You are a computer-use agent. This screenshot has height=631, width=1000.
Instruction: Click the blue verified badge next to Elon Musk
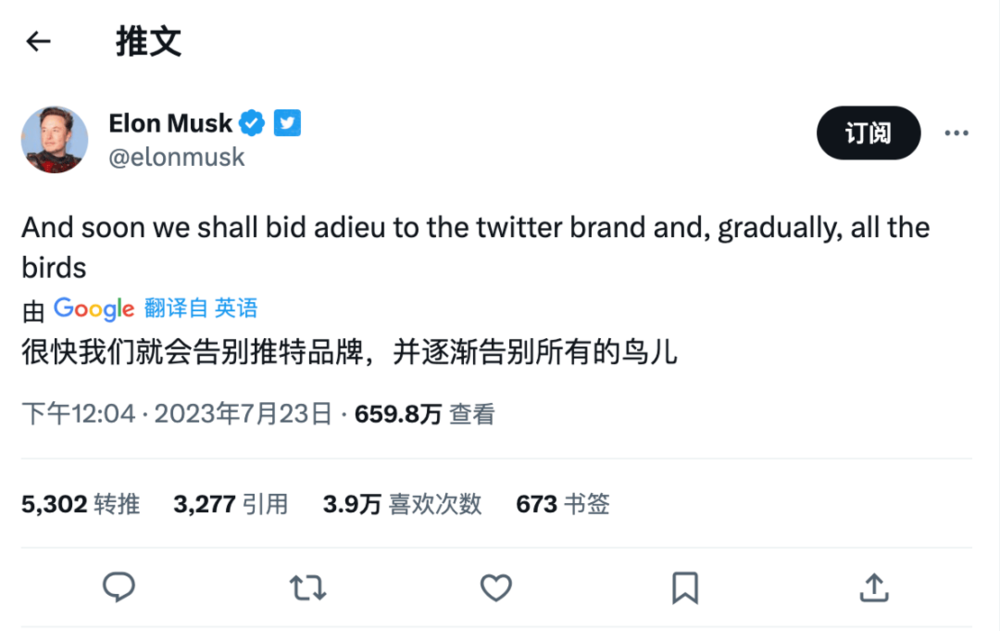[x=251, y=122]
